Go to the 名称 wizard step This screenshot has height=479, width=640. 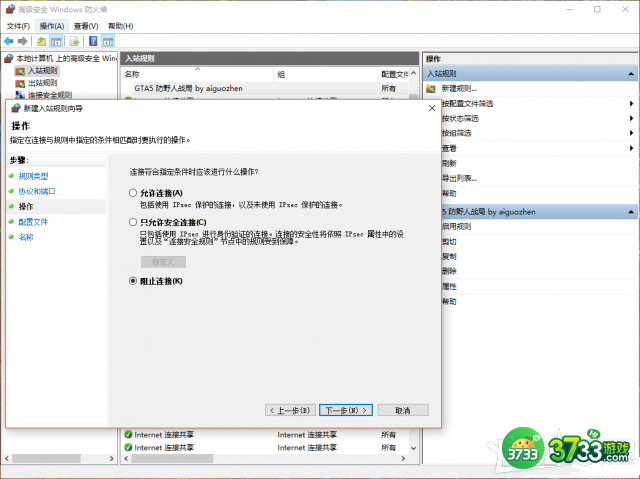point(26,237)
